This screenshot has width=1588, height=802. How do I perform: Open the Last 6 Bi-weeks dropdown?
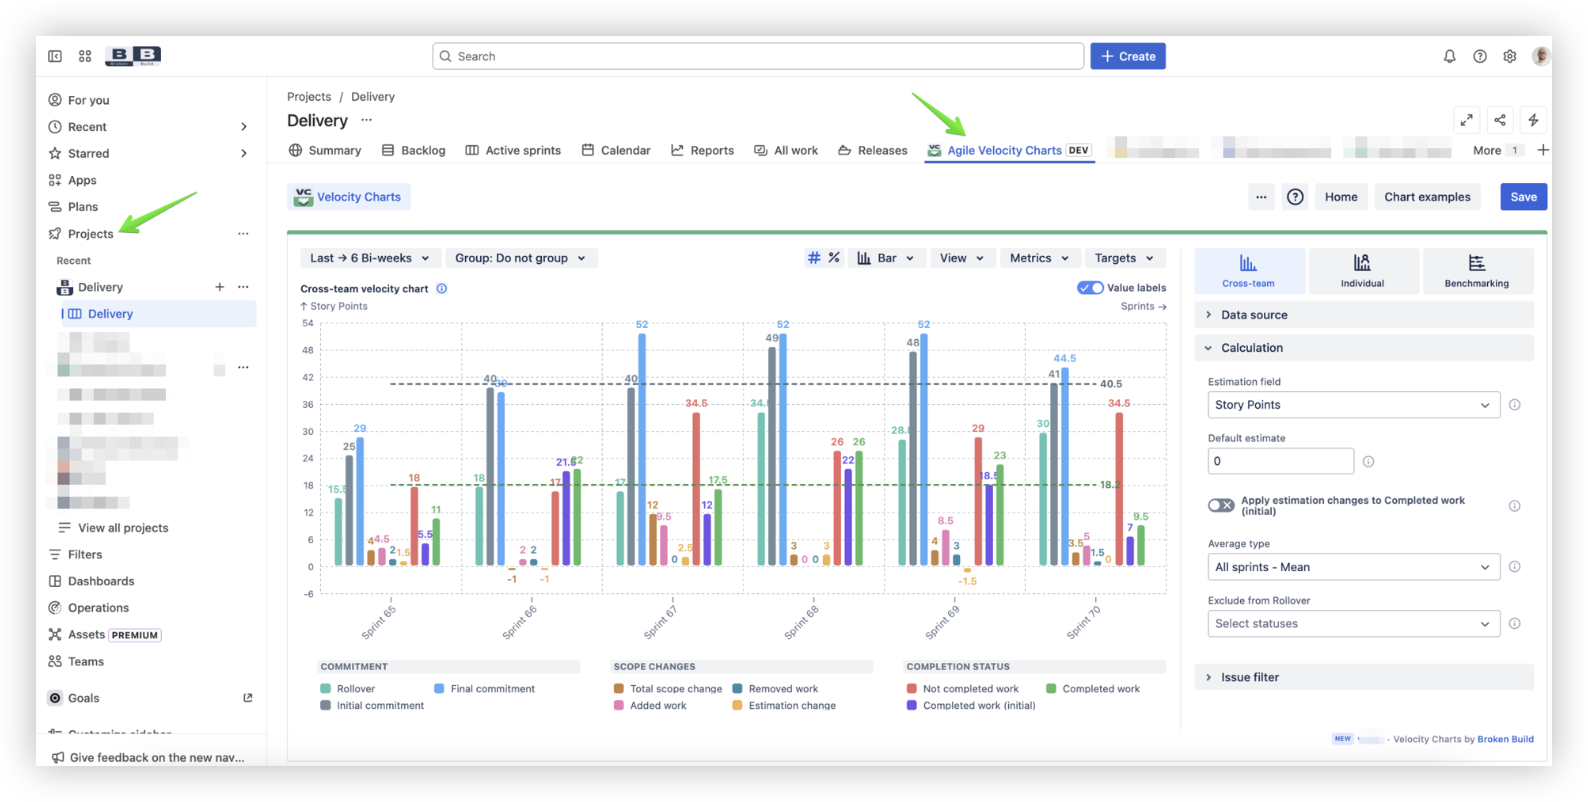369,258
